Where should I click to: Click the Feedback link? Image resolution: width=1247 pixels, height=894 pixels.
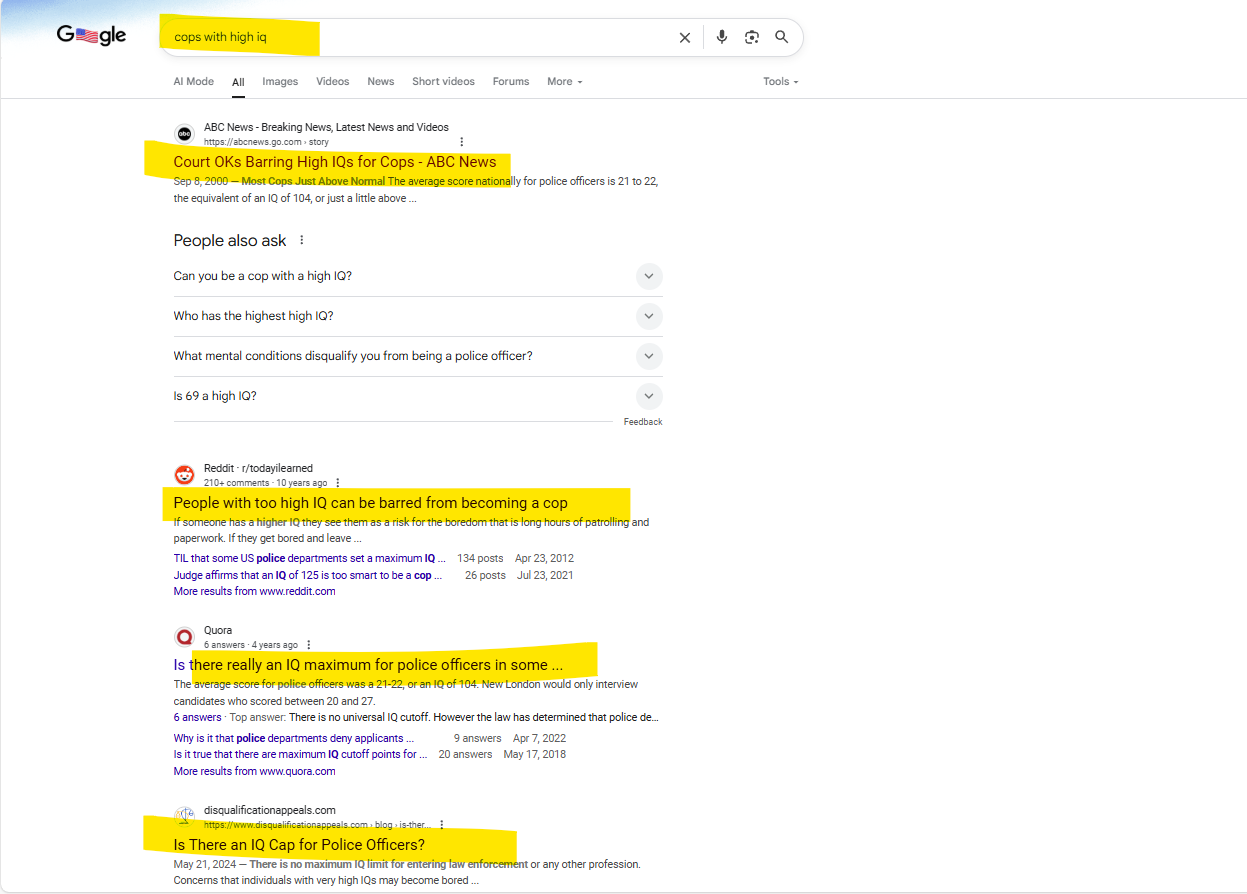click(x=643, y=422)
